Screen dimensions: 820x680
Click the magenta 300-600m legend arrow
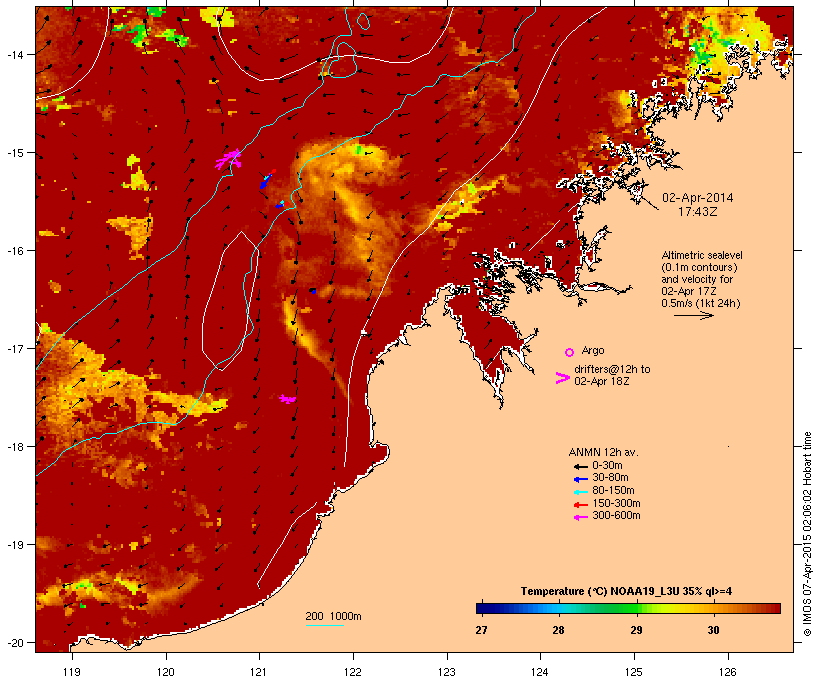pyautogui.click(x=580, y=517)
